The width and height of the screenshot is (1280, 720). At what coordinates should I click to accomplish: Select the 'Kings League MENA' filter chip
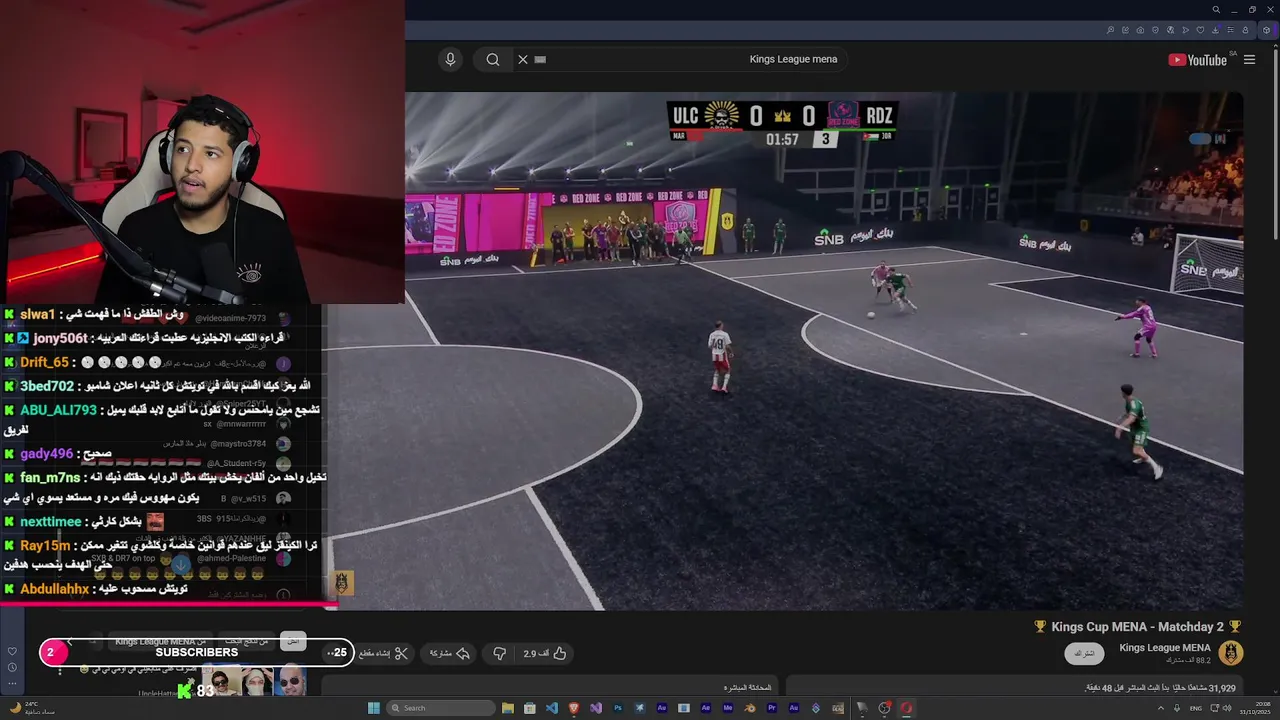tap(160, 641)
